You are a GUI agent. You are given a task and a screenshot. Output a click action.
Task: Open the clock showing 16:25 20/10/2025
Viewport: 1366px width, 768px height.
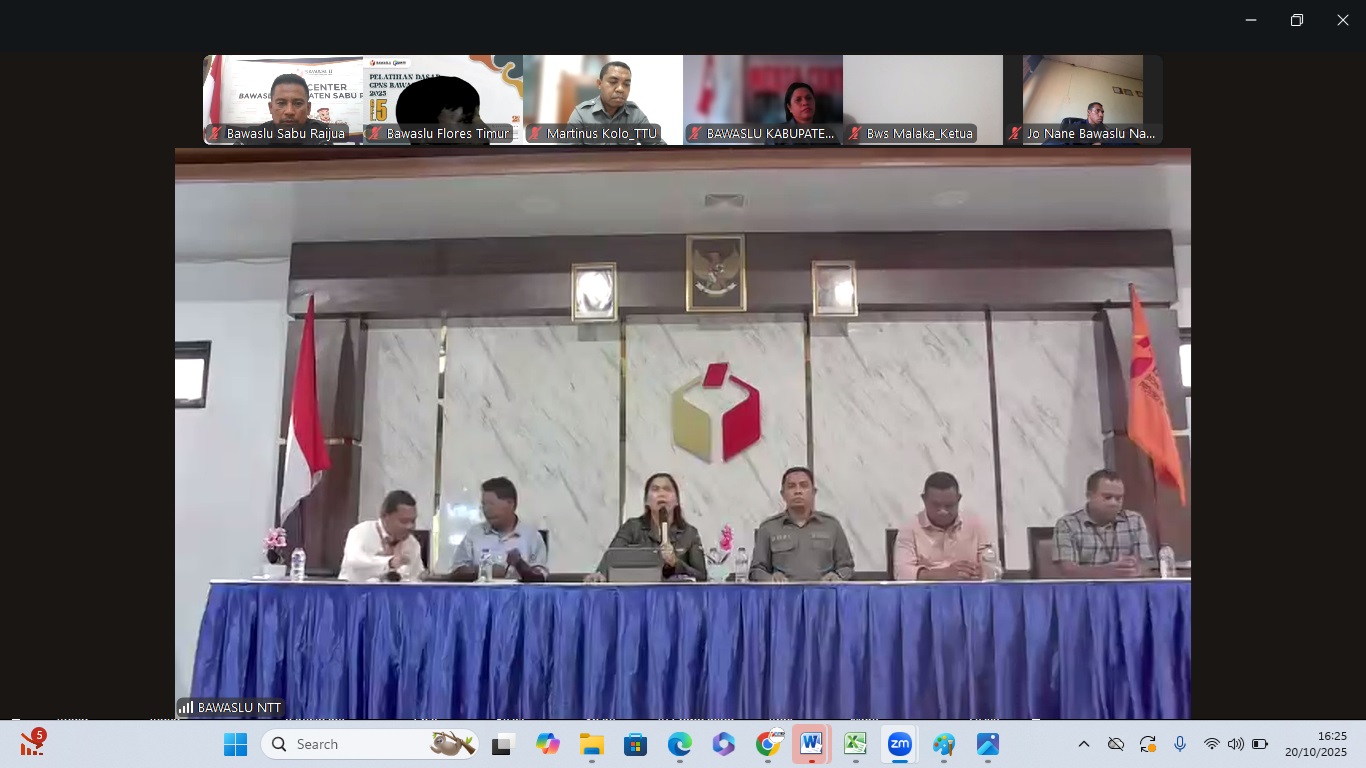[1315, 744]
